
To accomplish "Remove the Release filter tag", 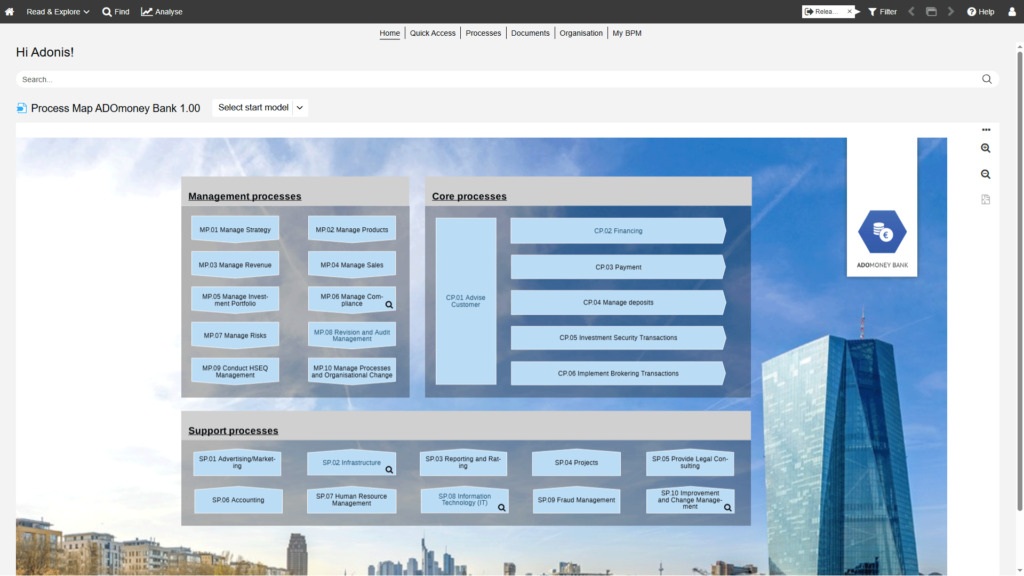I will [x=849, y=12].
